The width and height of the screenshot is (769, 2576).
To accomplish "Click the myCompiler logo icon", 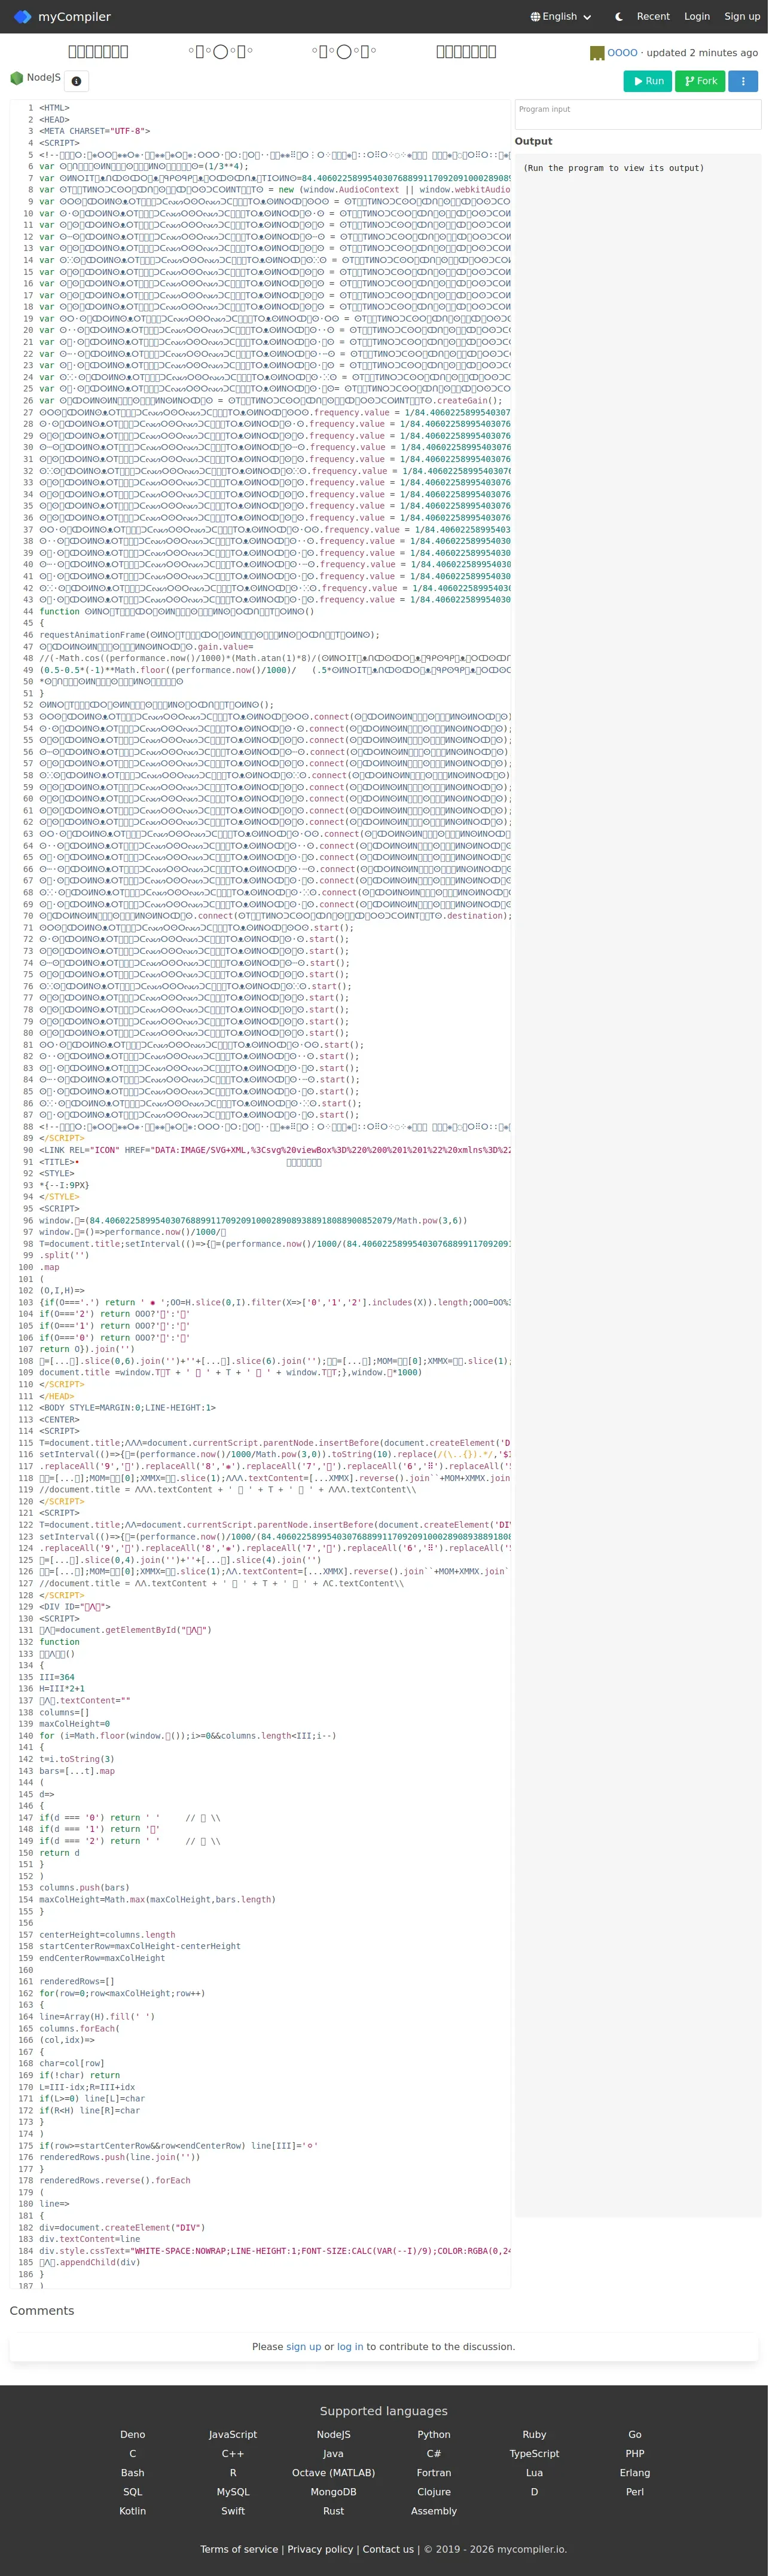I will [x=22, y=16].
